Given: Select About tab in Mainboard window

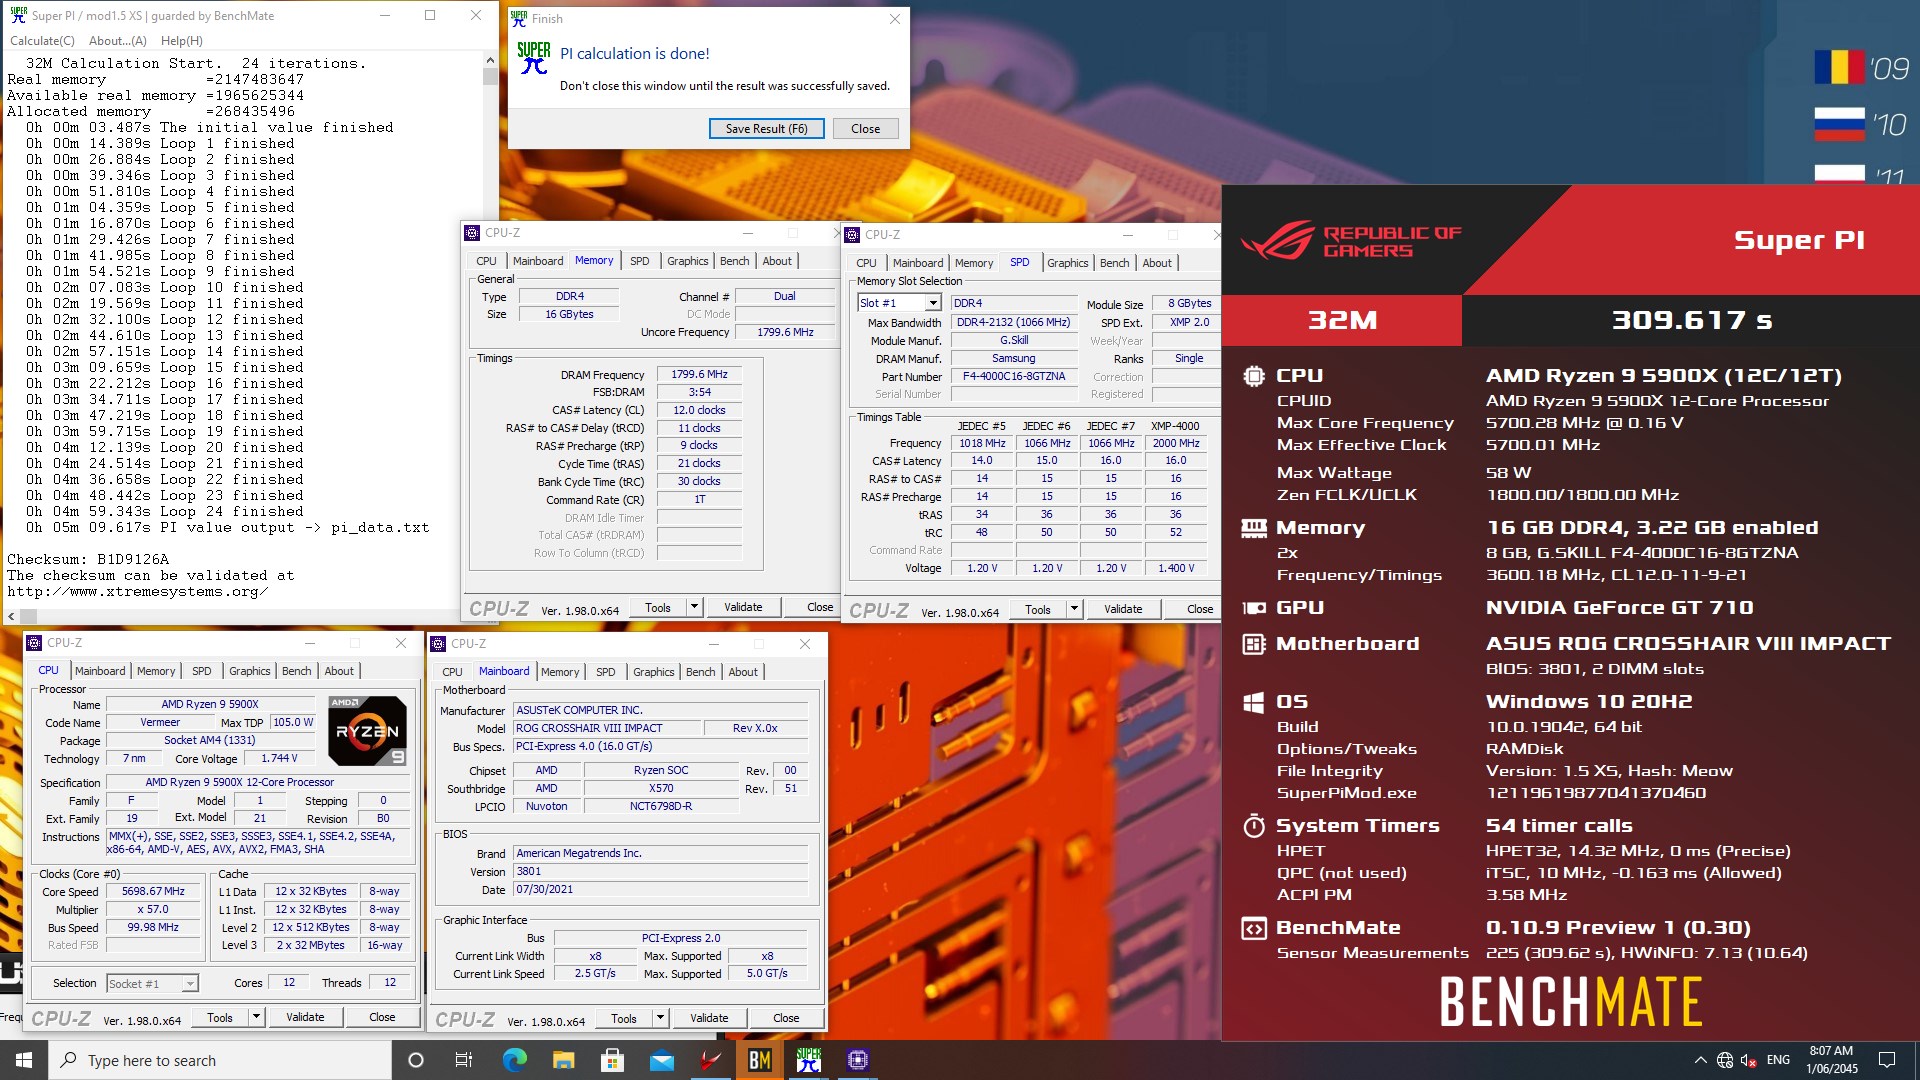Looking at the screenshot, I should (743, 672).
